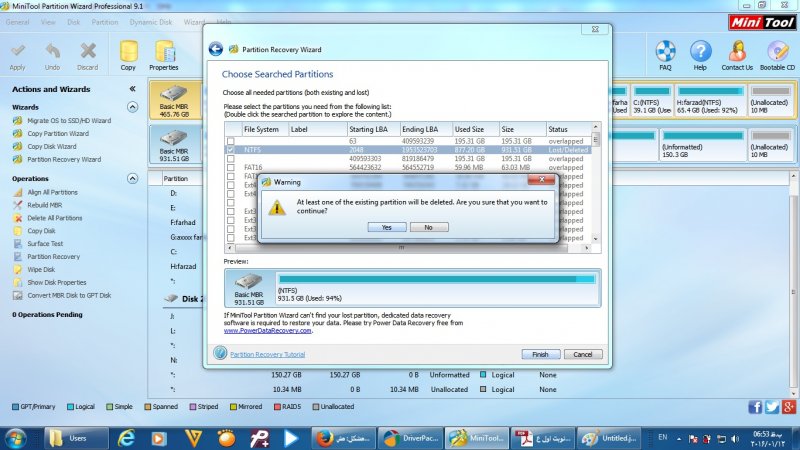Screen dimensions: 800x450
Task: Open the FAQ lifebuoy icon
Action: pos(665,55)
